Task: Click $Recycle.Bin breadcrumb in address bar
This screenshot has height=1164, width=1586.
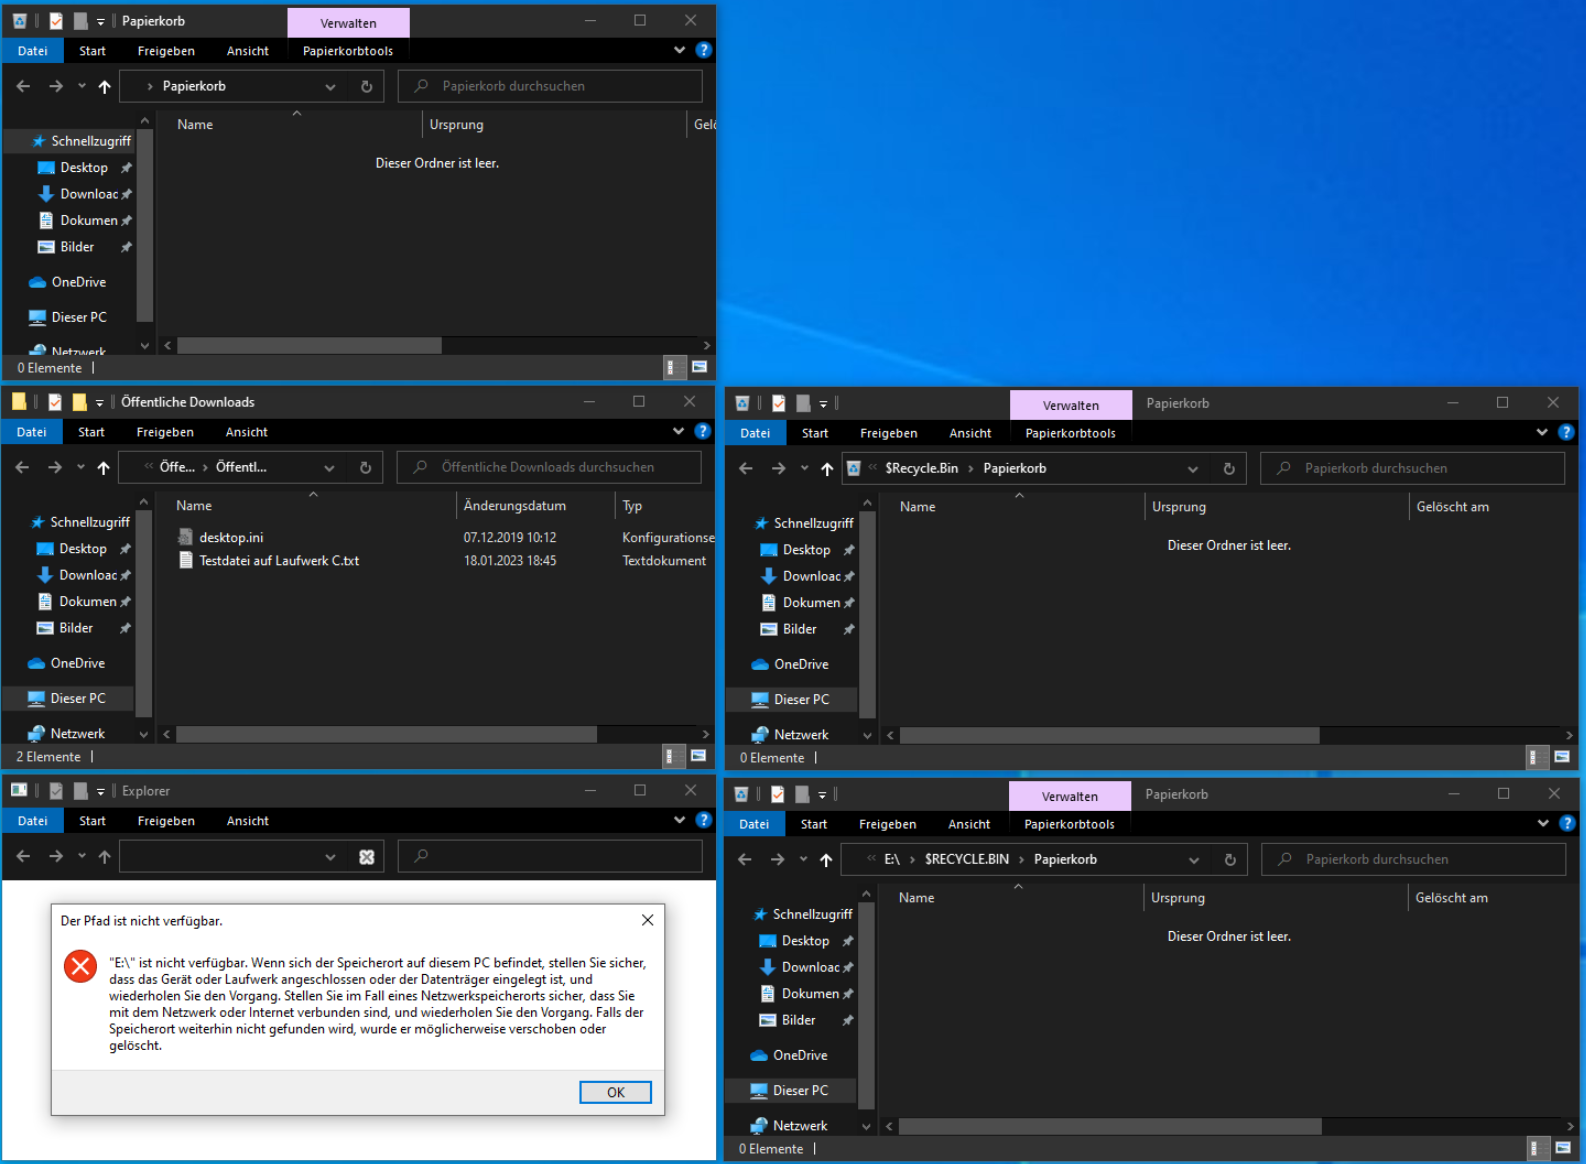Action: pos(921,468)
